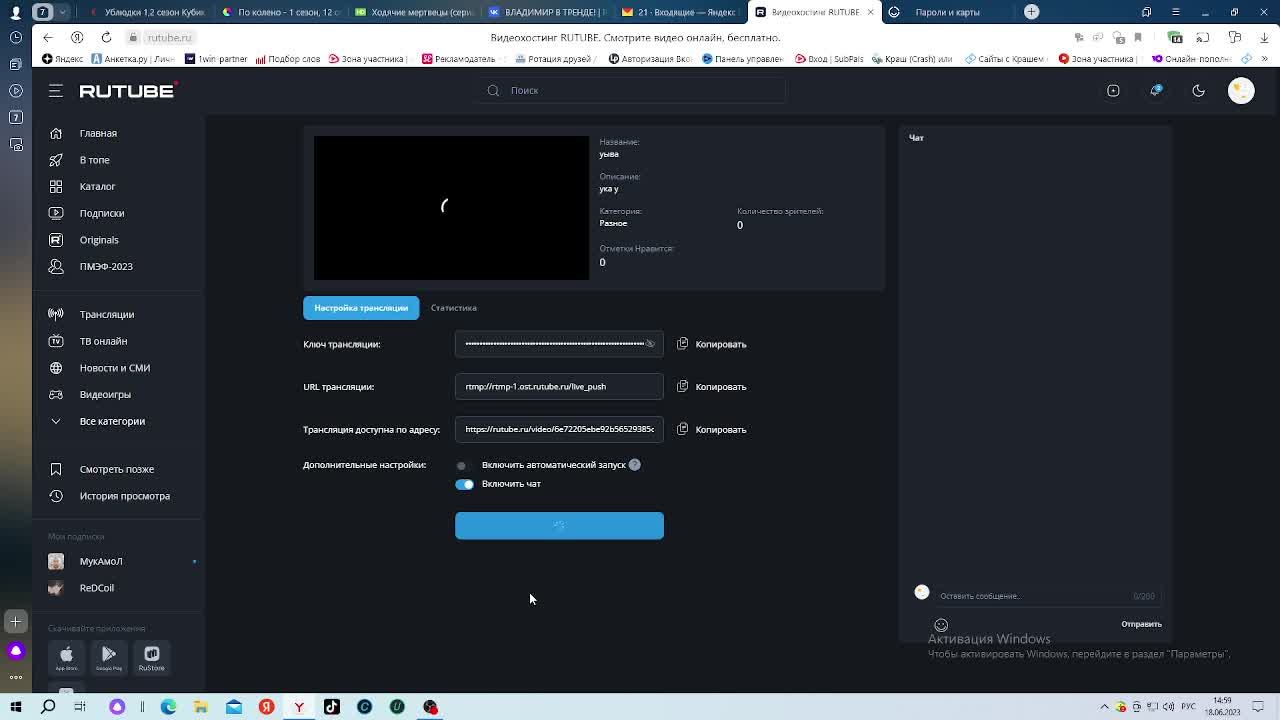
Task: Open Каталог in the sidebar
Action: 97,186
